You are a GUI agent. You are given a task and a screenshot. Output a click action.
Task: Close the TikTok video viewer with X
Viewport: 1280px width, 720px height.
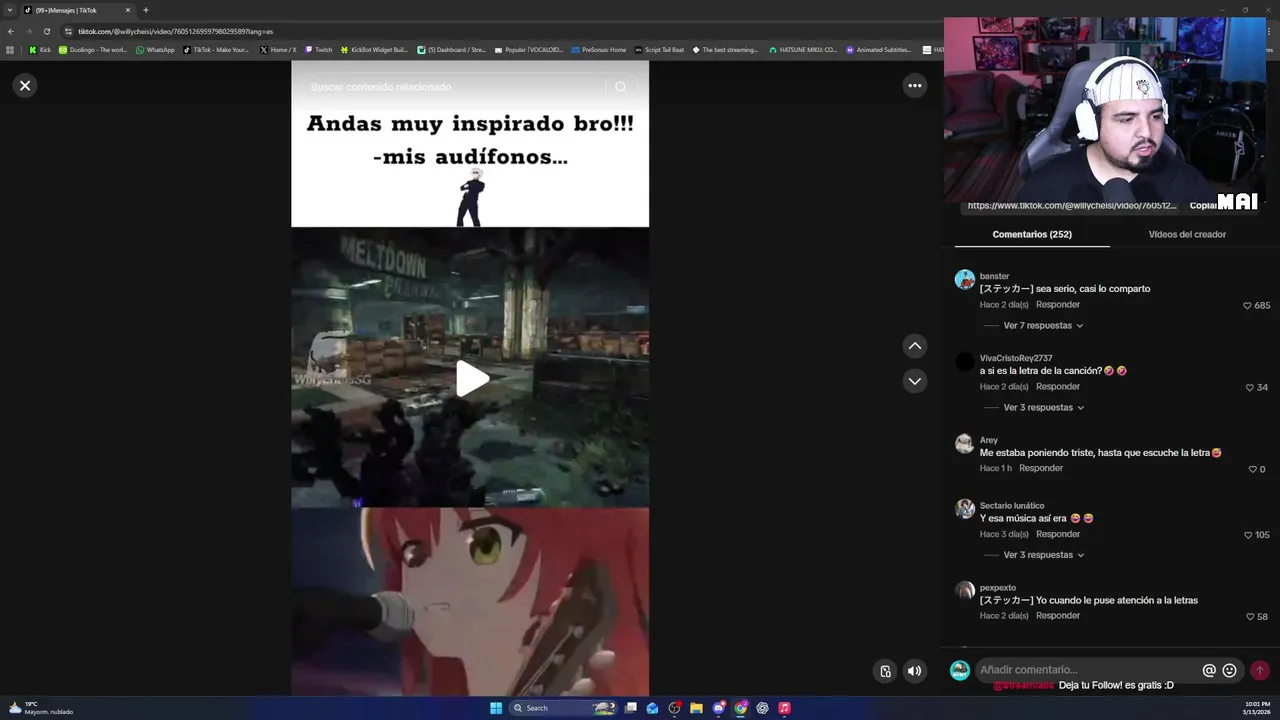(25, 85)
